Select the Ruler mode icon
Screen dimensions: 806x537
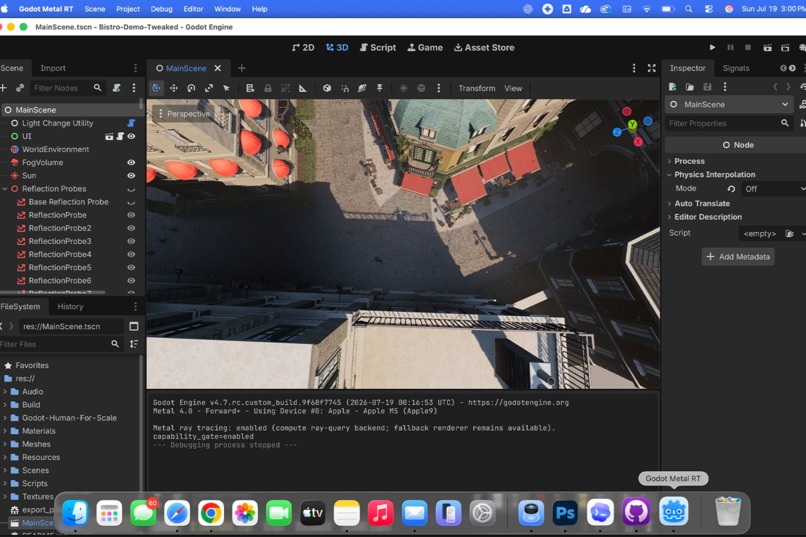coord(303,88)
